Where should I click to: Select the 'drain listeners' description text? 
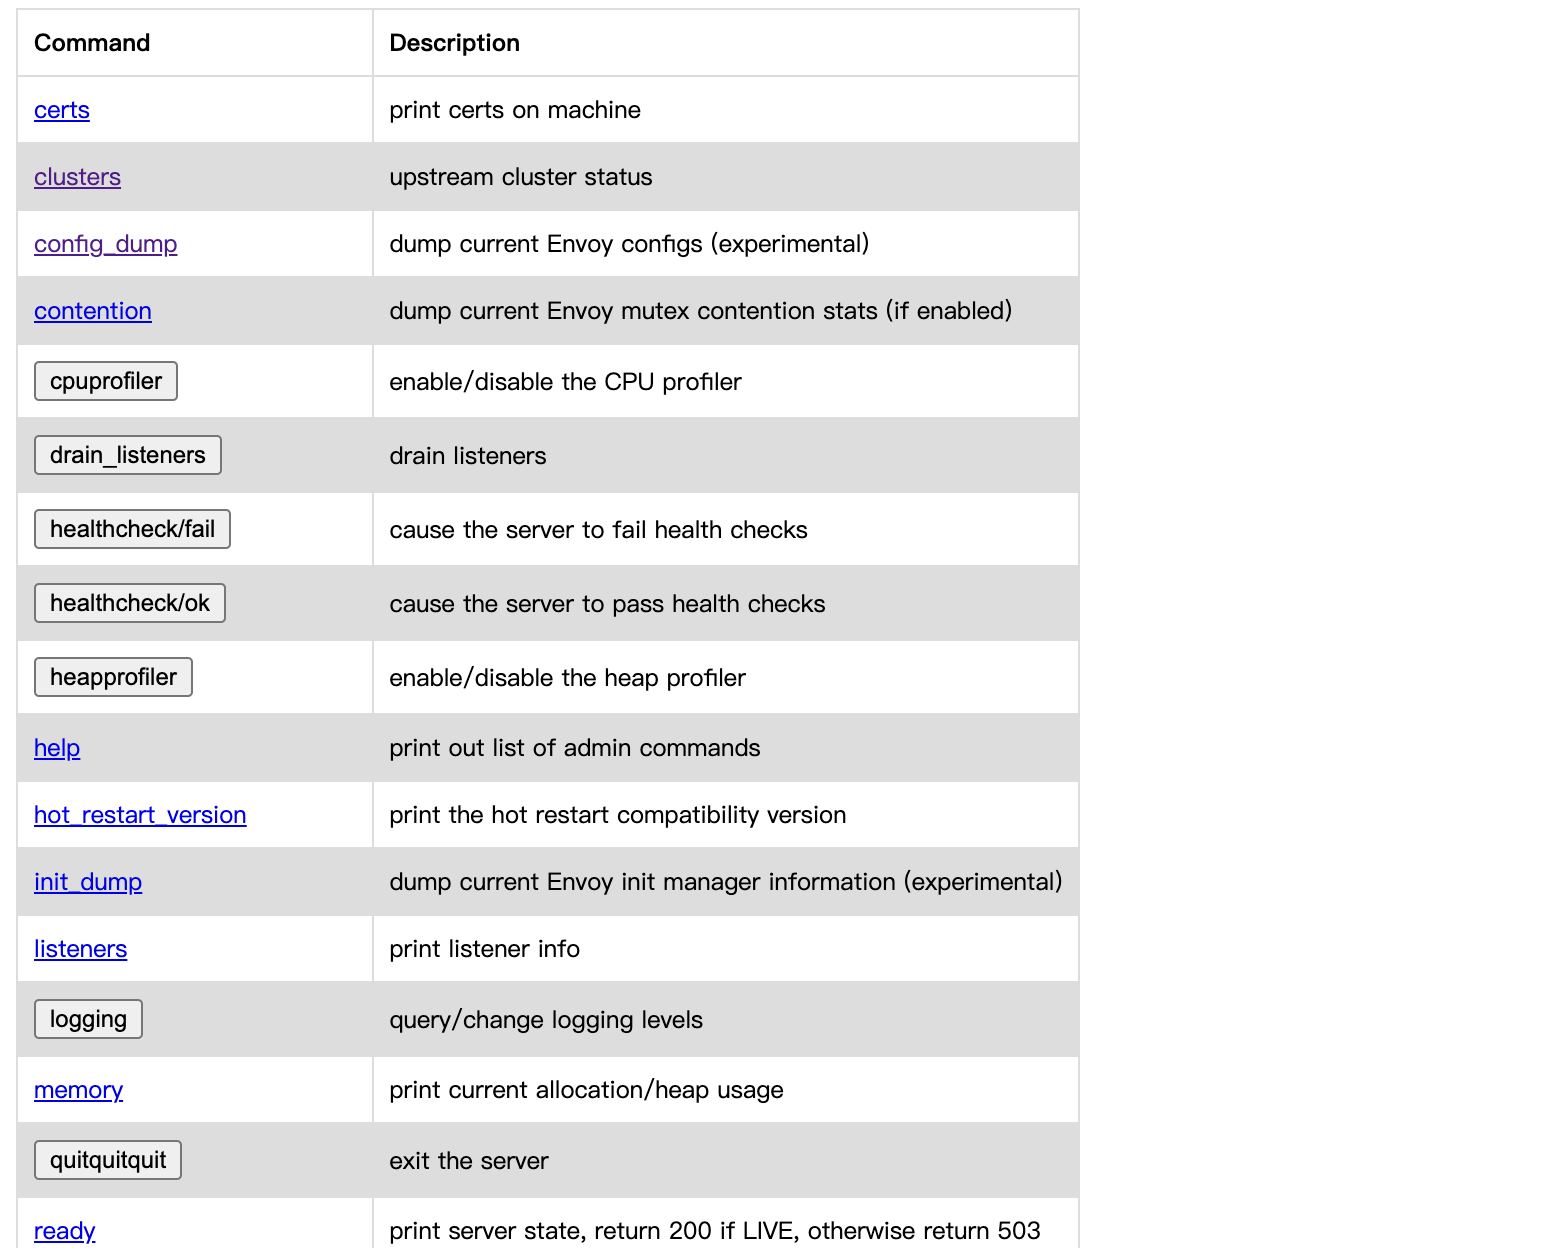point(468,456)
